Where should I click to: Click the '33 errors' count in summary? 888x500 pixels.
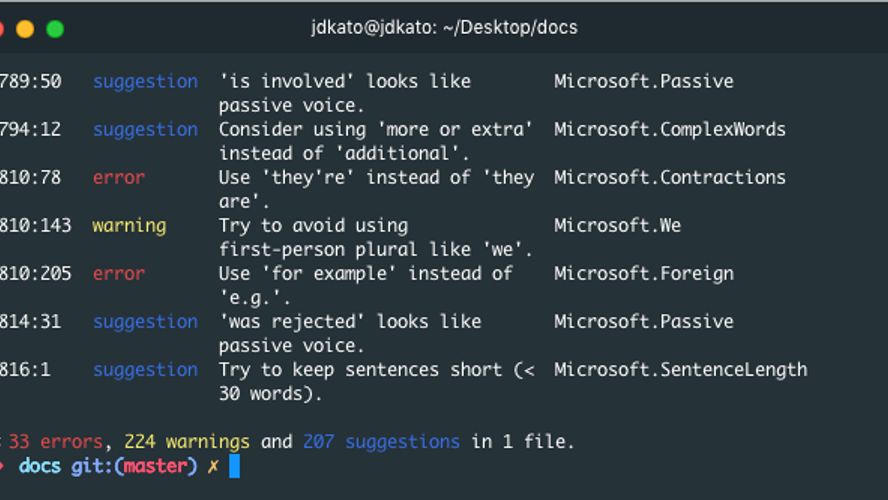click(x=55, y=441)
